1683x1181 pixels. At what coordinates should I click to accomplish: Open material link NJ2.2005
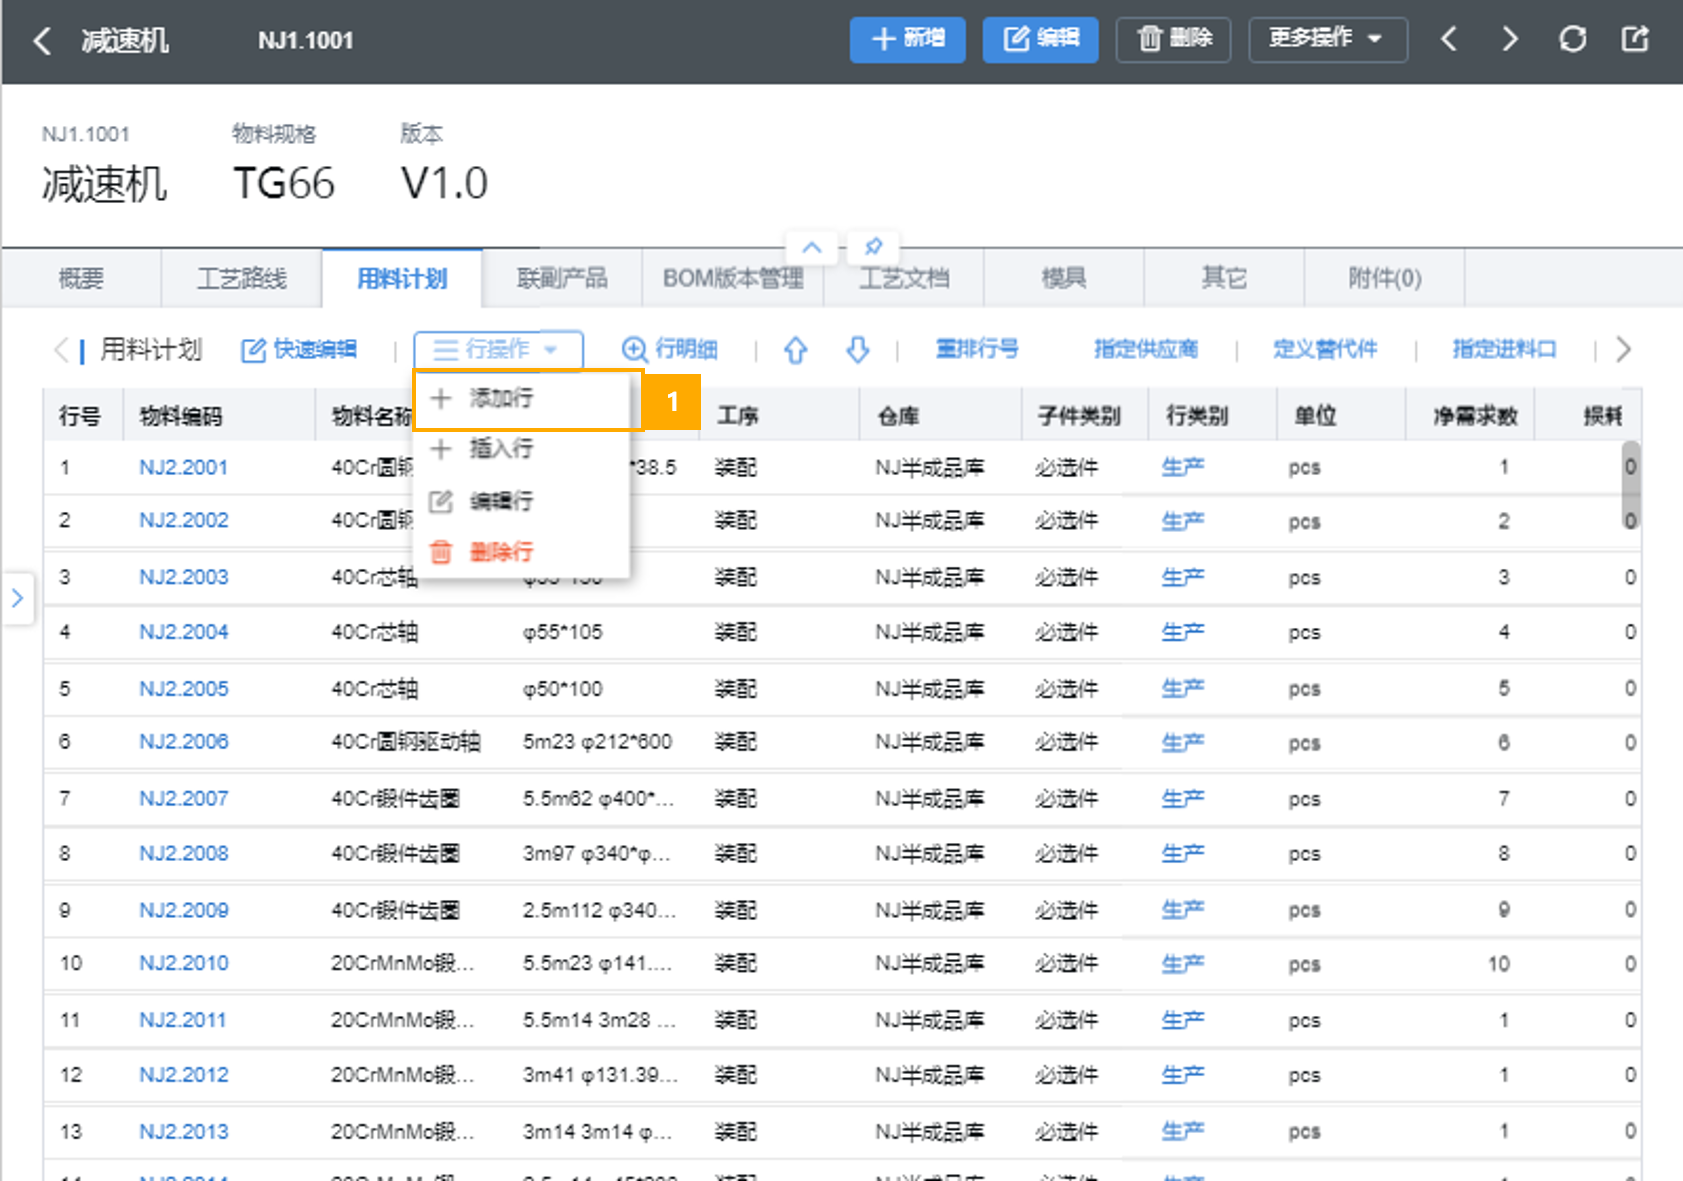[x=183, y=689]
